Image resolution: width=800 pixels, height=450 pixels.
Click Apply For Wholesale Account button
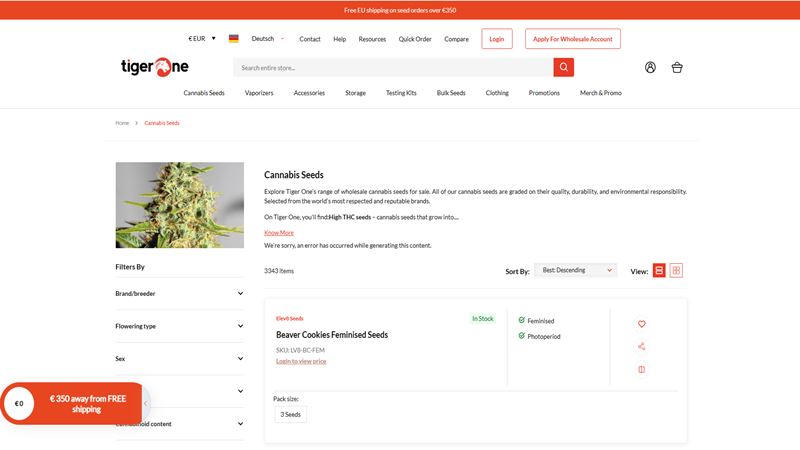tap(573, 39)
